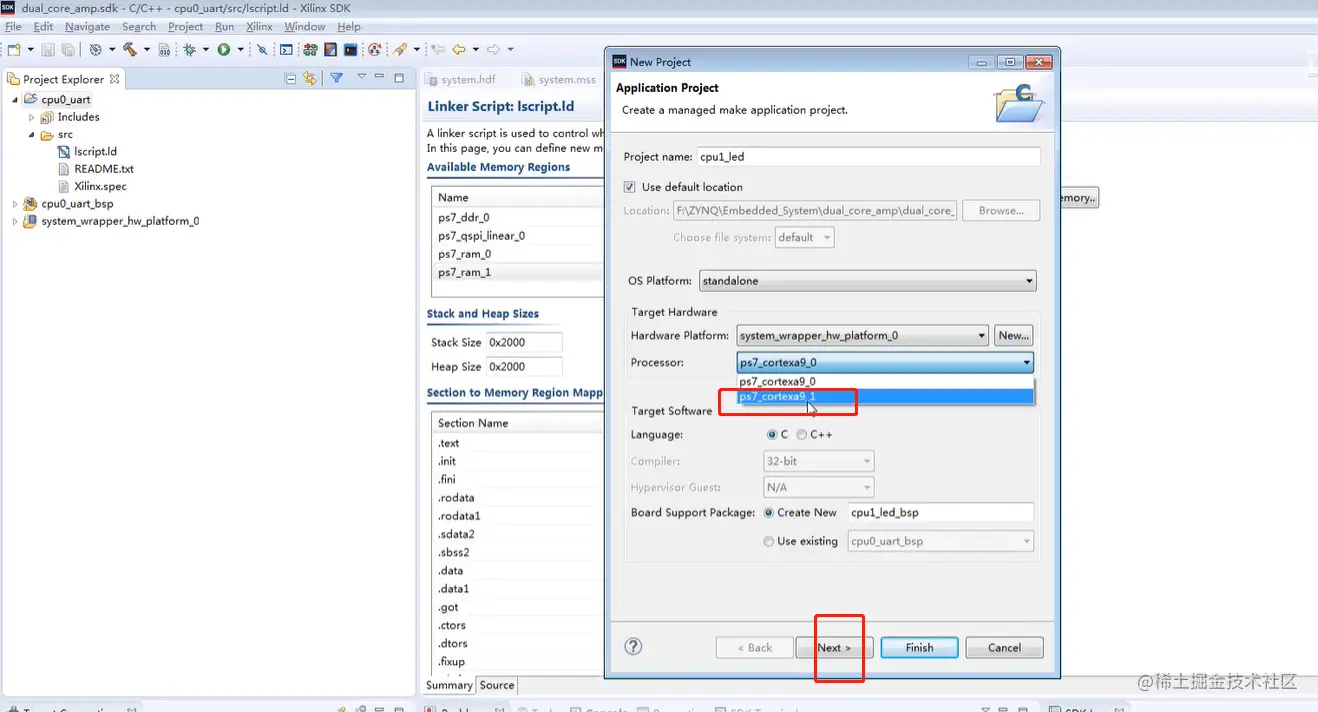Click the Finish button
Viewport: 1318px width, 712px height.
pos(919,648)
